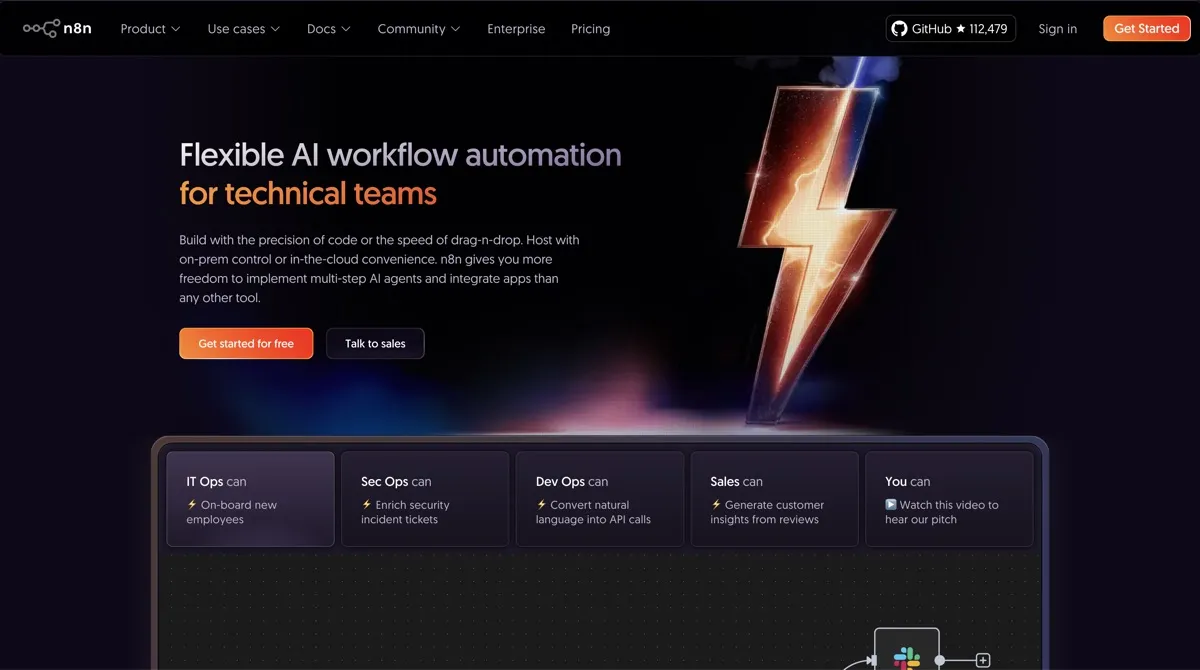Expand the Community dropdown

coord(417,28)
